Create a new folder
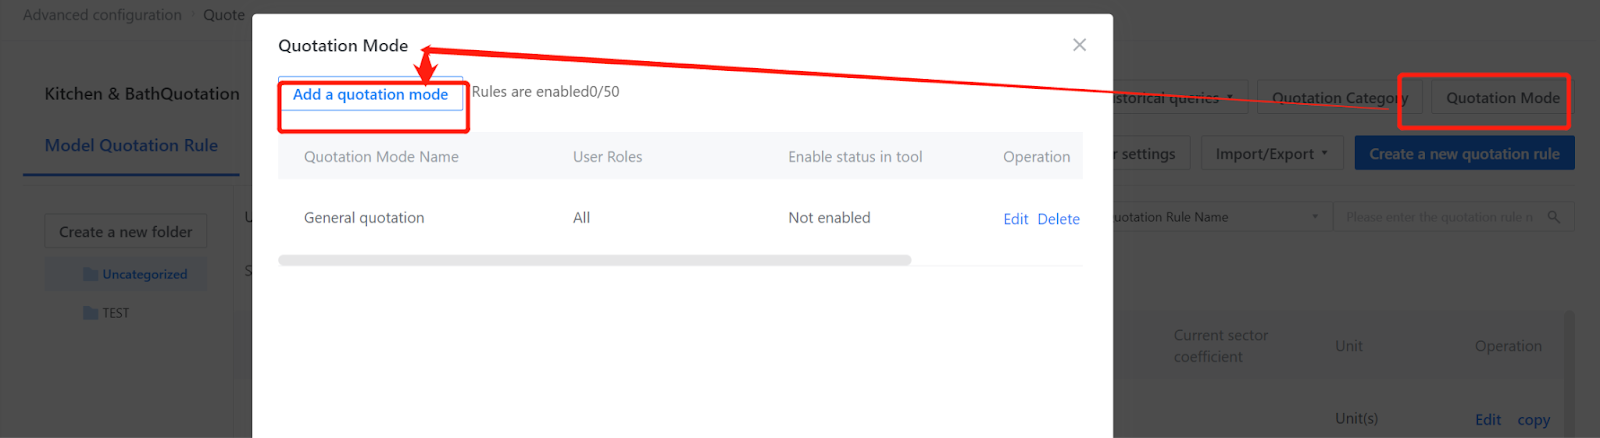This screenshot has height=438, width=1600. (x=125, y=232)
